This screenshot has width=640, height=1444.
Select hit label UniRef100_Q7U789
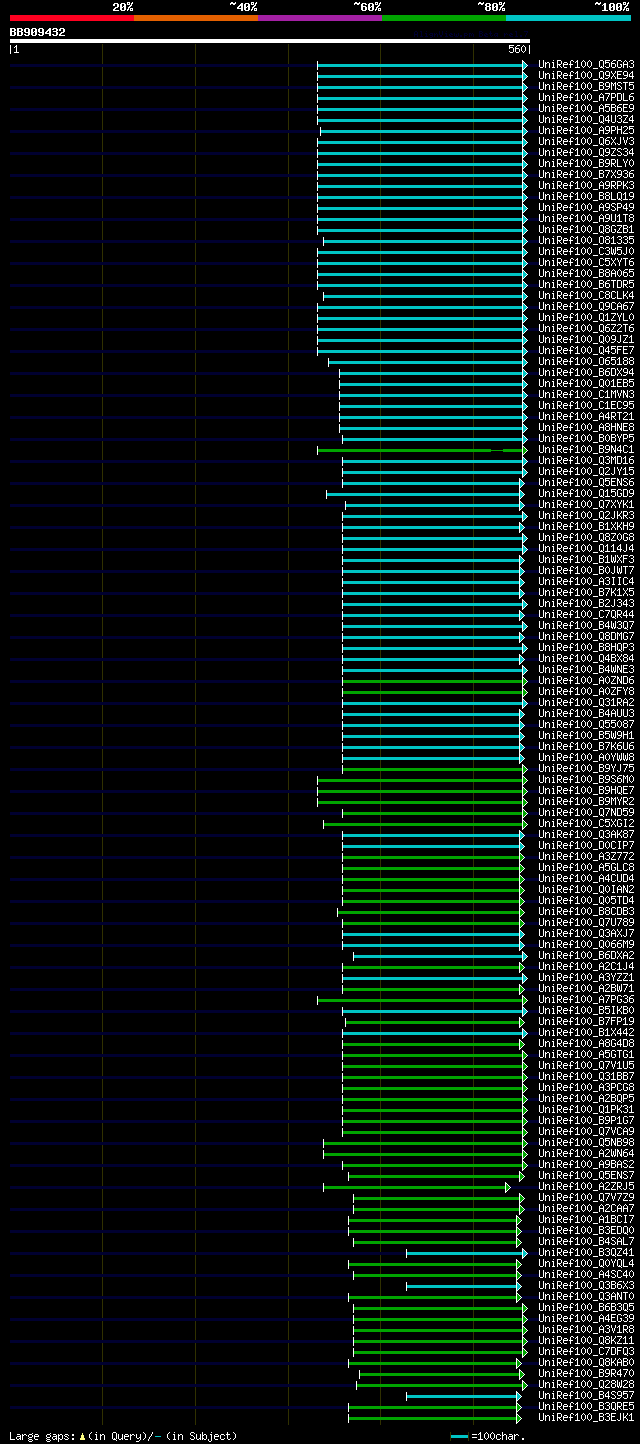586,923
